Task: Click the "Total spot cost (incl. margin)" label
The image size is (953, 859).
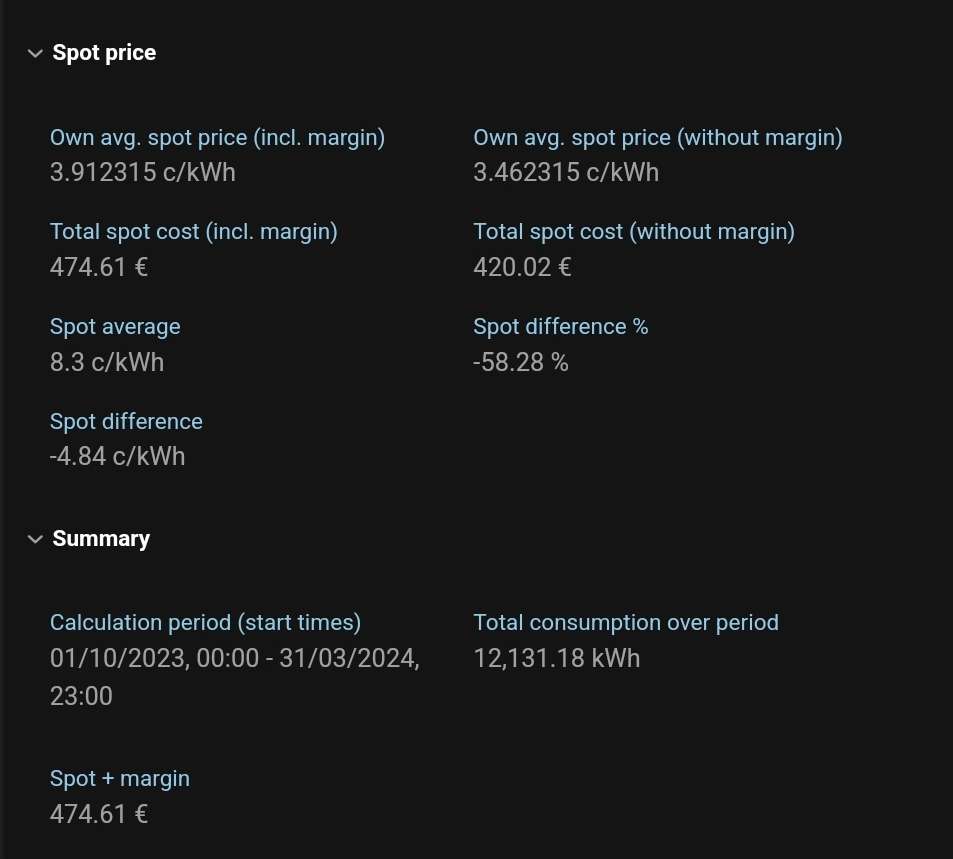Action: (x=194, y=232)
